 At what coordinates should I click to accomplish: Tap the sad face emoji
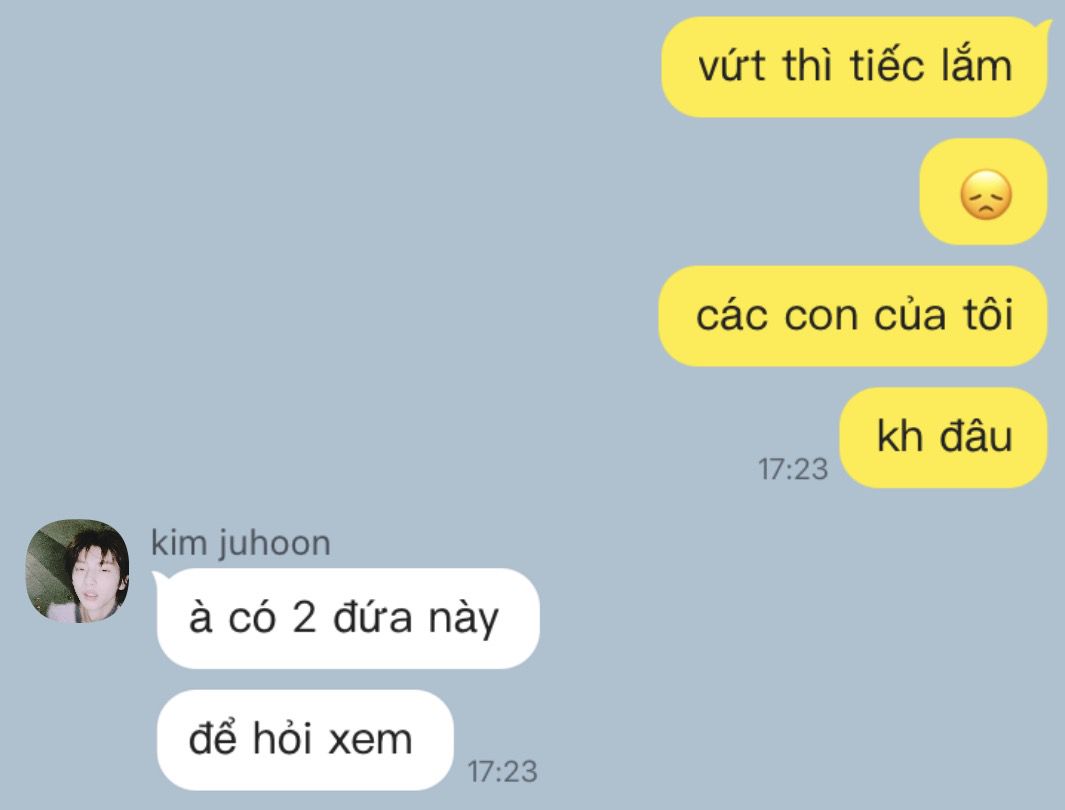pyautogui.click(x=986, y=195)
